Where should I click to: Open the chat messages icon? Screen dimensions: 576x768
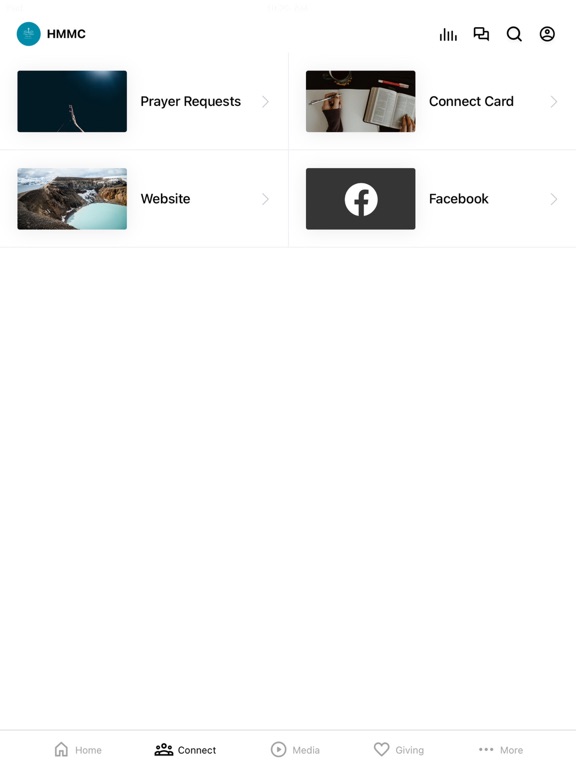[x=481, y=34]
